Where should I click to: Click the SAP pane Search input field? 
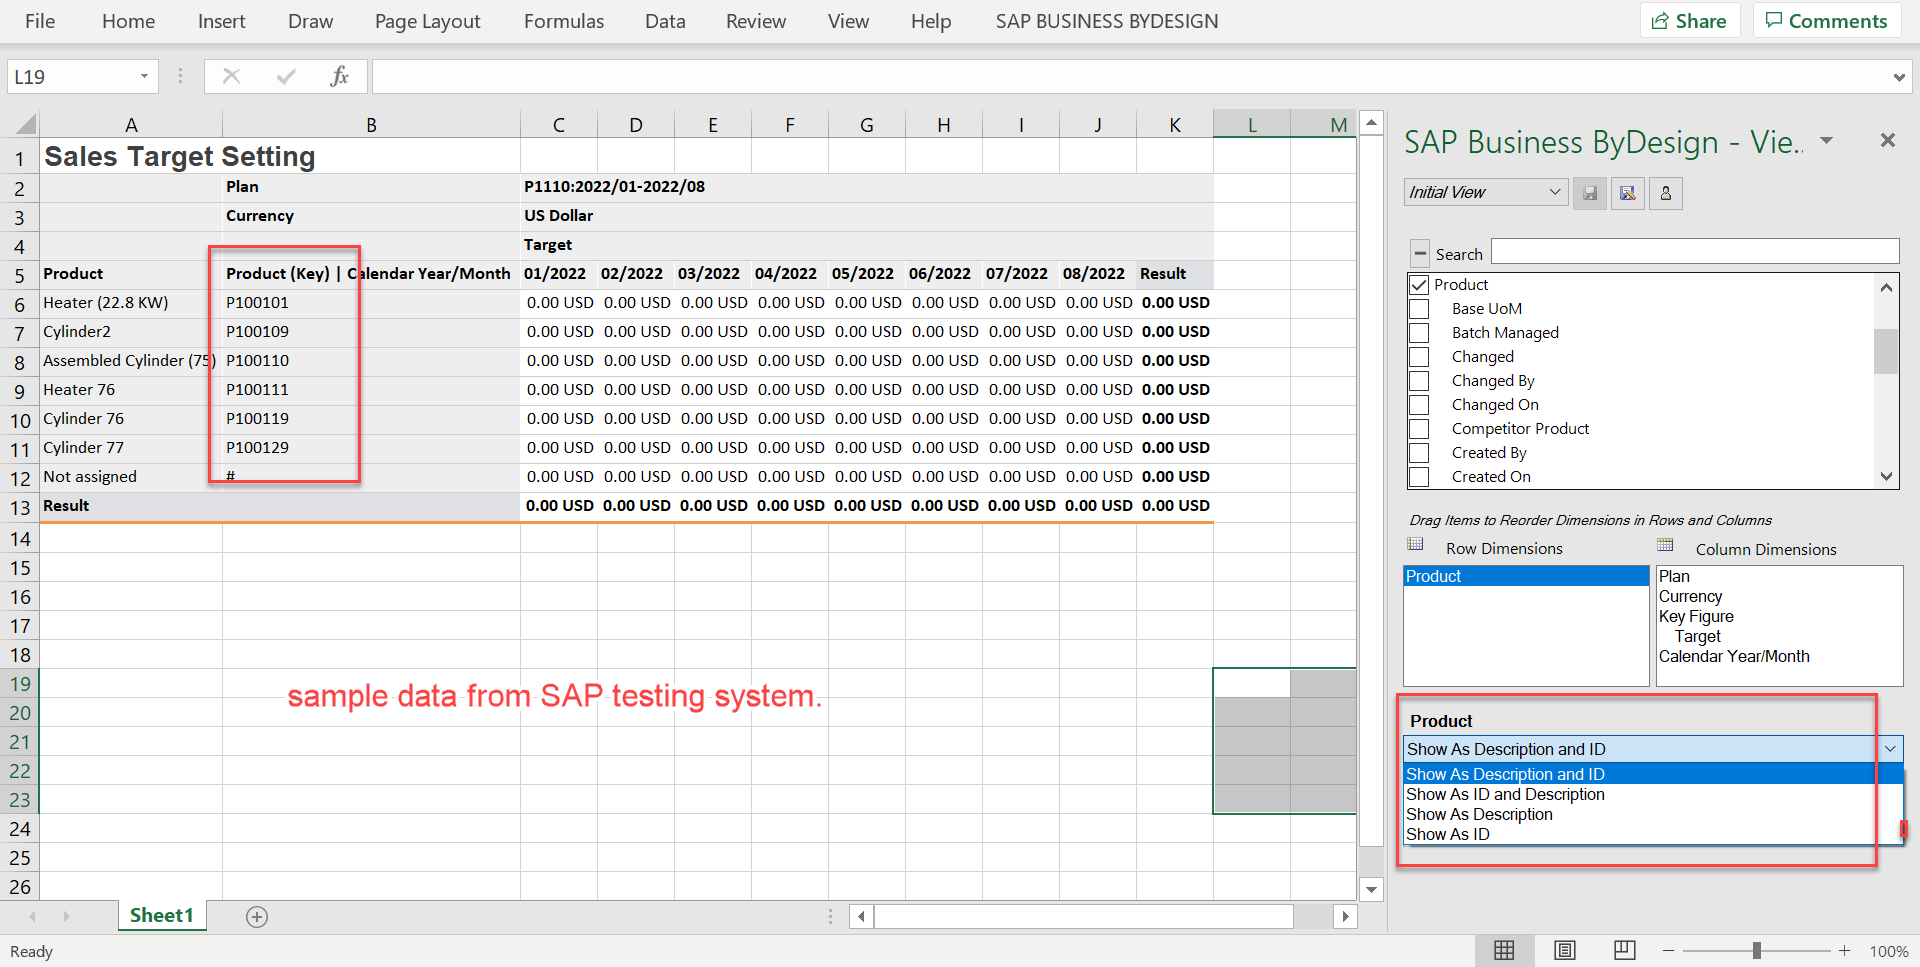1695,251
